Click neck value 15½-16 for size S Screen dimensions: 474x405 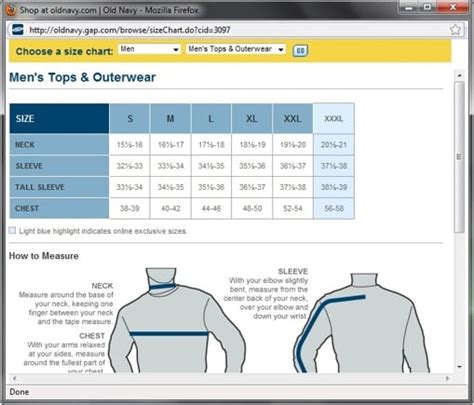point(130,145)
